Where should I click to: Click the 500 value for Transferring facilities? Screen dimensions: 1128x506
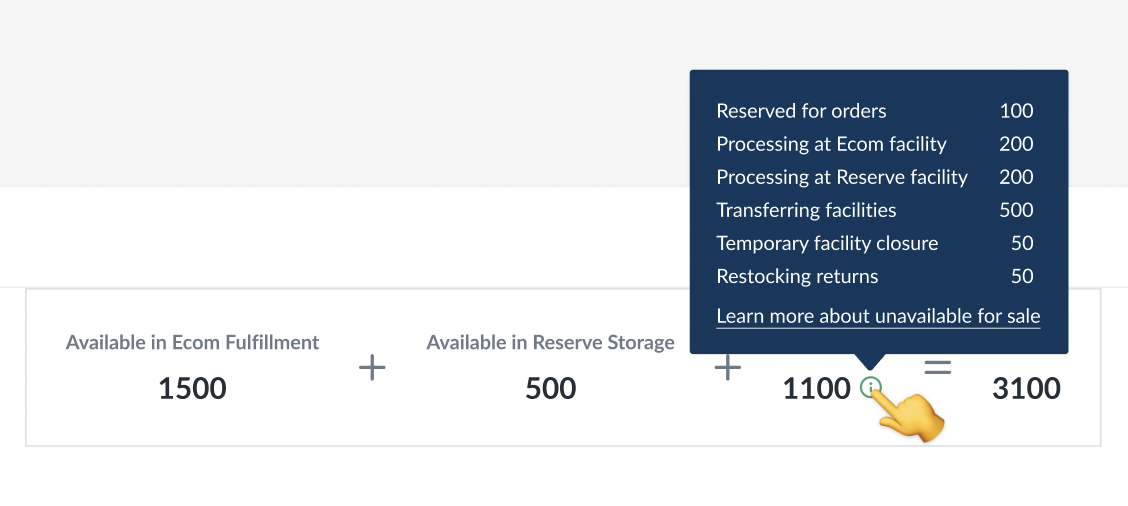1016,210
